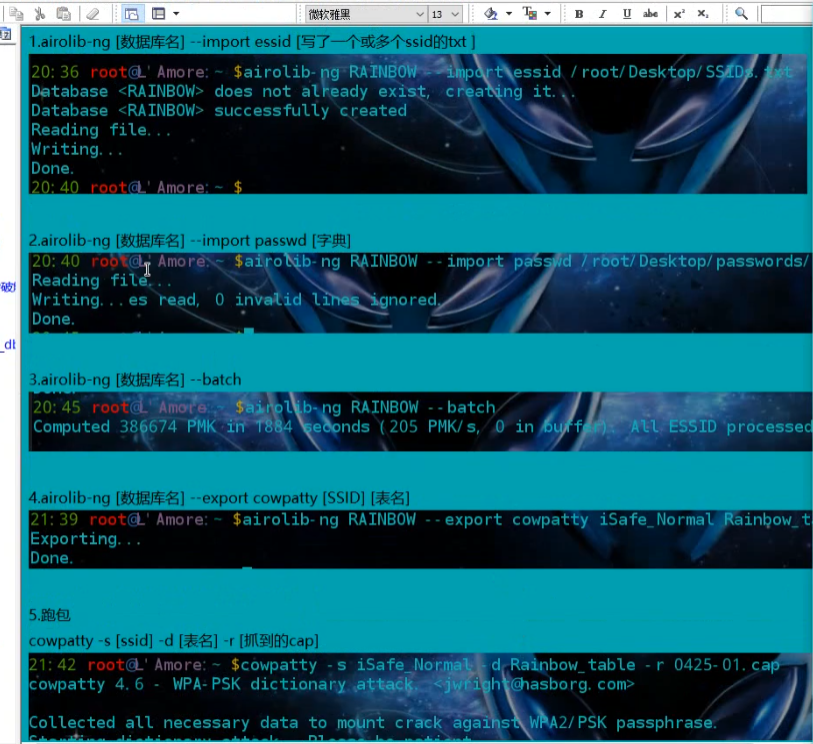The image size is (813, 744).
Task: Click the 'Exporting...' terminal screenshot
Action: pyautogui.click(x=421, y=539)
